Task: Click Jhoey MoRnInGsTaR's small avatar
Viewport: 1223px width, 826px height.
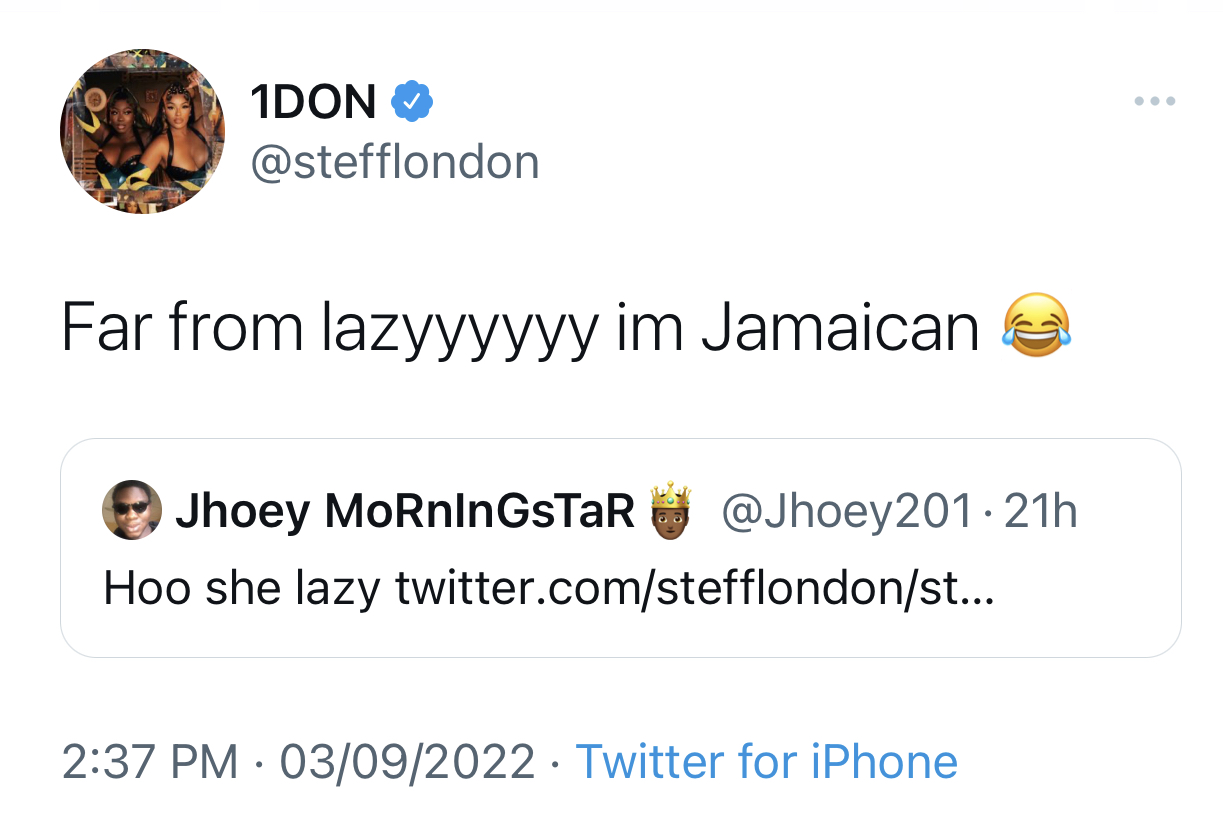Action: tap(132, 511)
